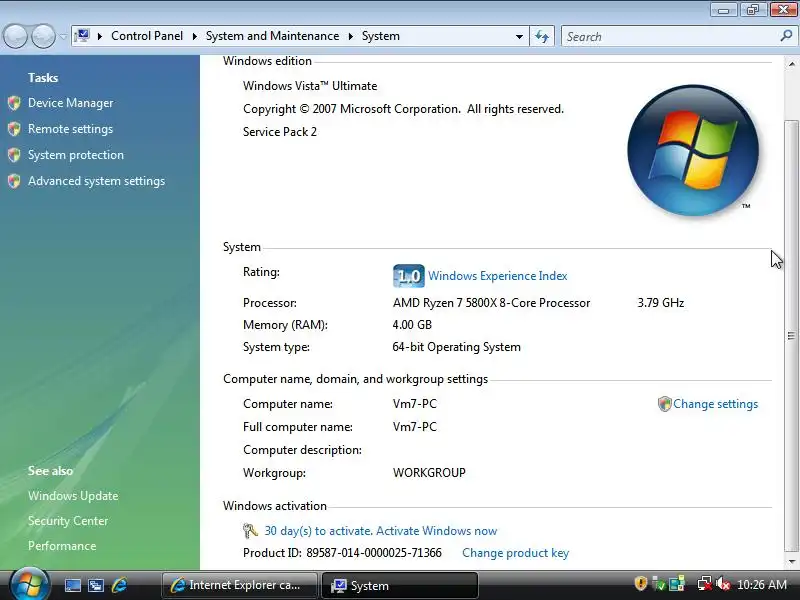The height and width of the screenshot is (600, 800).
Task: Select Control Panel breadcrumb
Action: [147, 36]
